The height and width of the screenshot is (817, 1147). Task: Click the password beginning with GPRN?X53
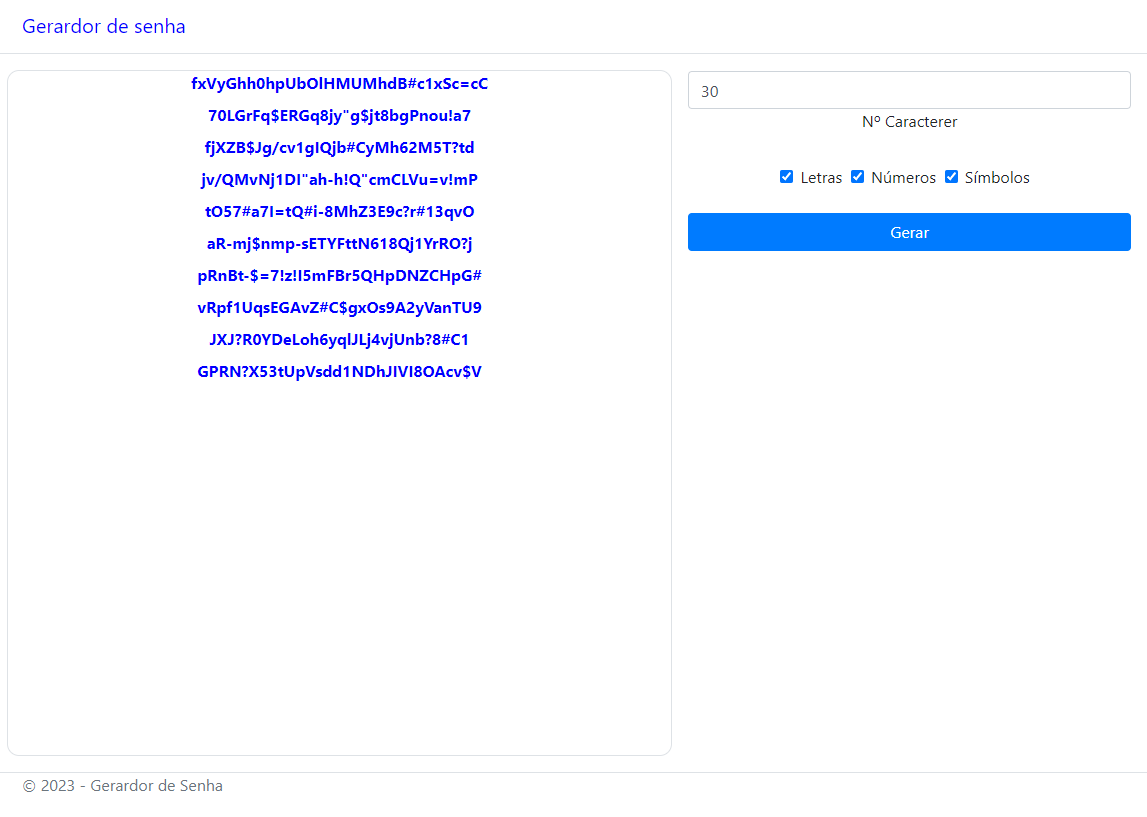coord(339,372)
